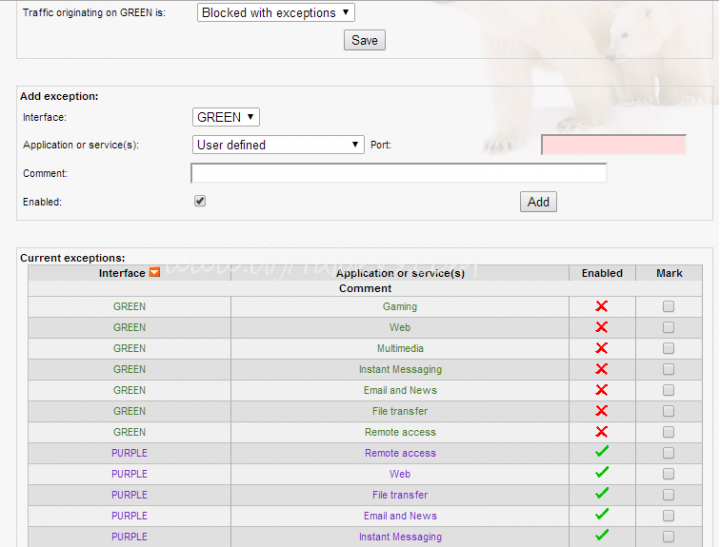This screenshot has width=720, height=547.
Task: Expand the User defined service dropdown
Action: [278, 145]
